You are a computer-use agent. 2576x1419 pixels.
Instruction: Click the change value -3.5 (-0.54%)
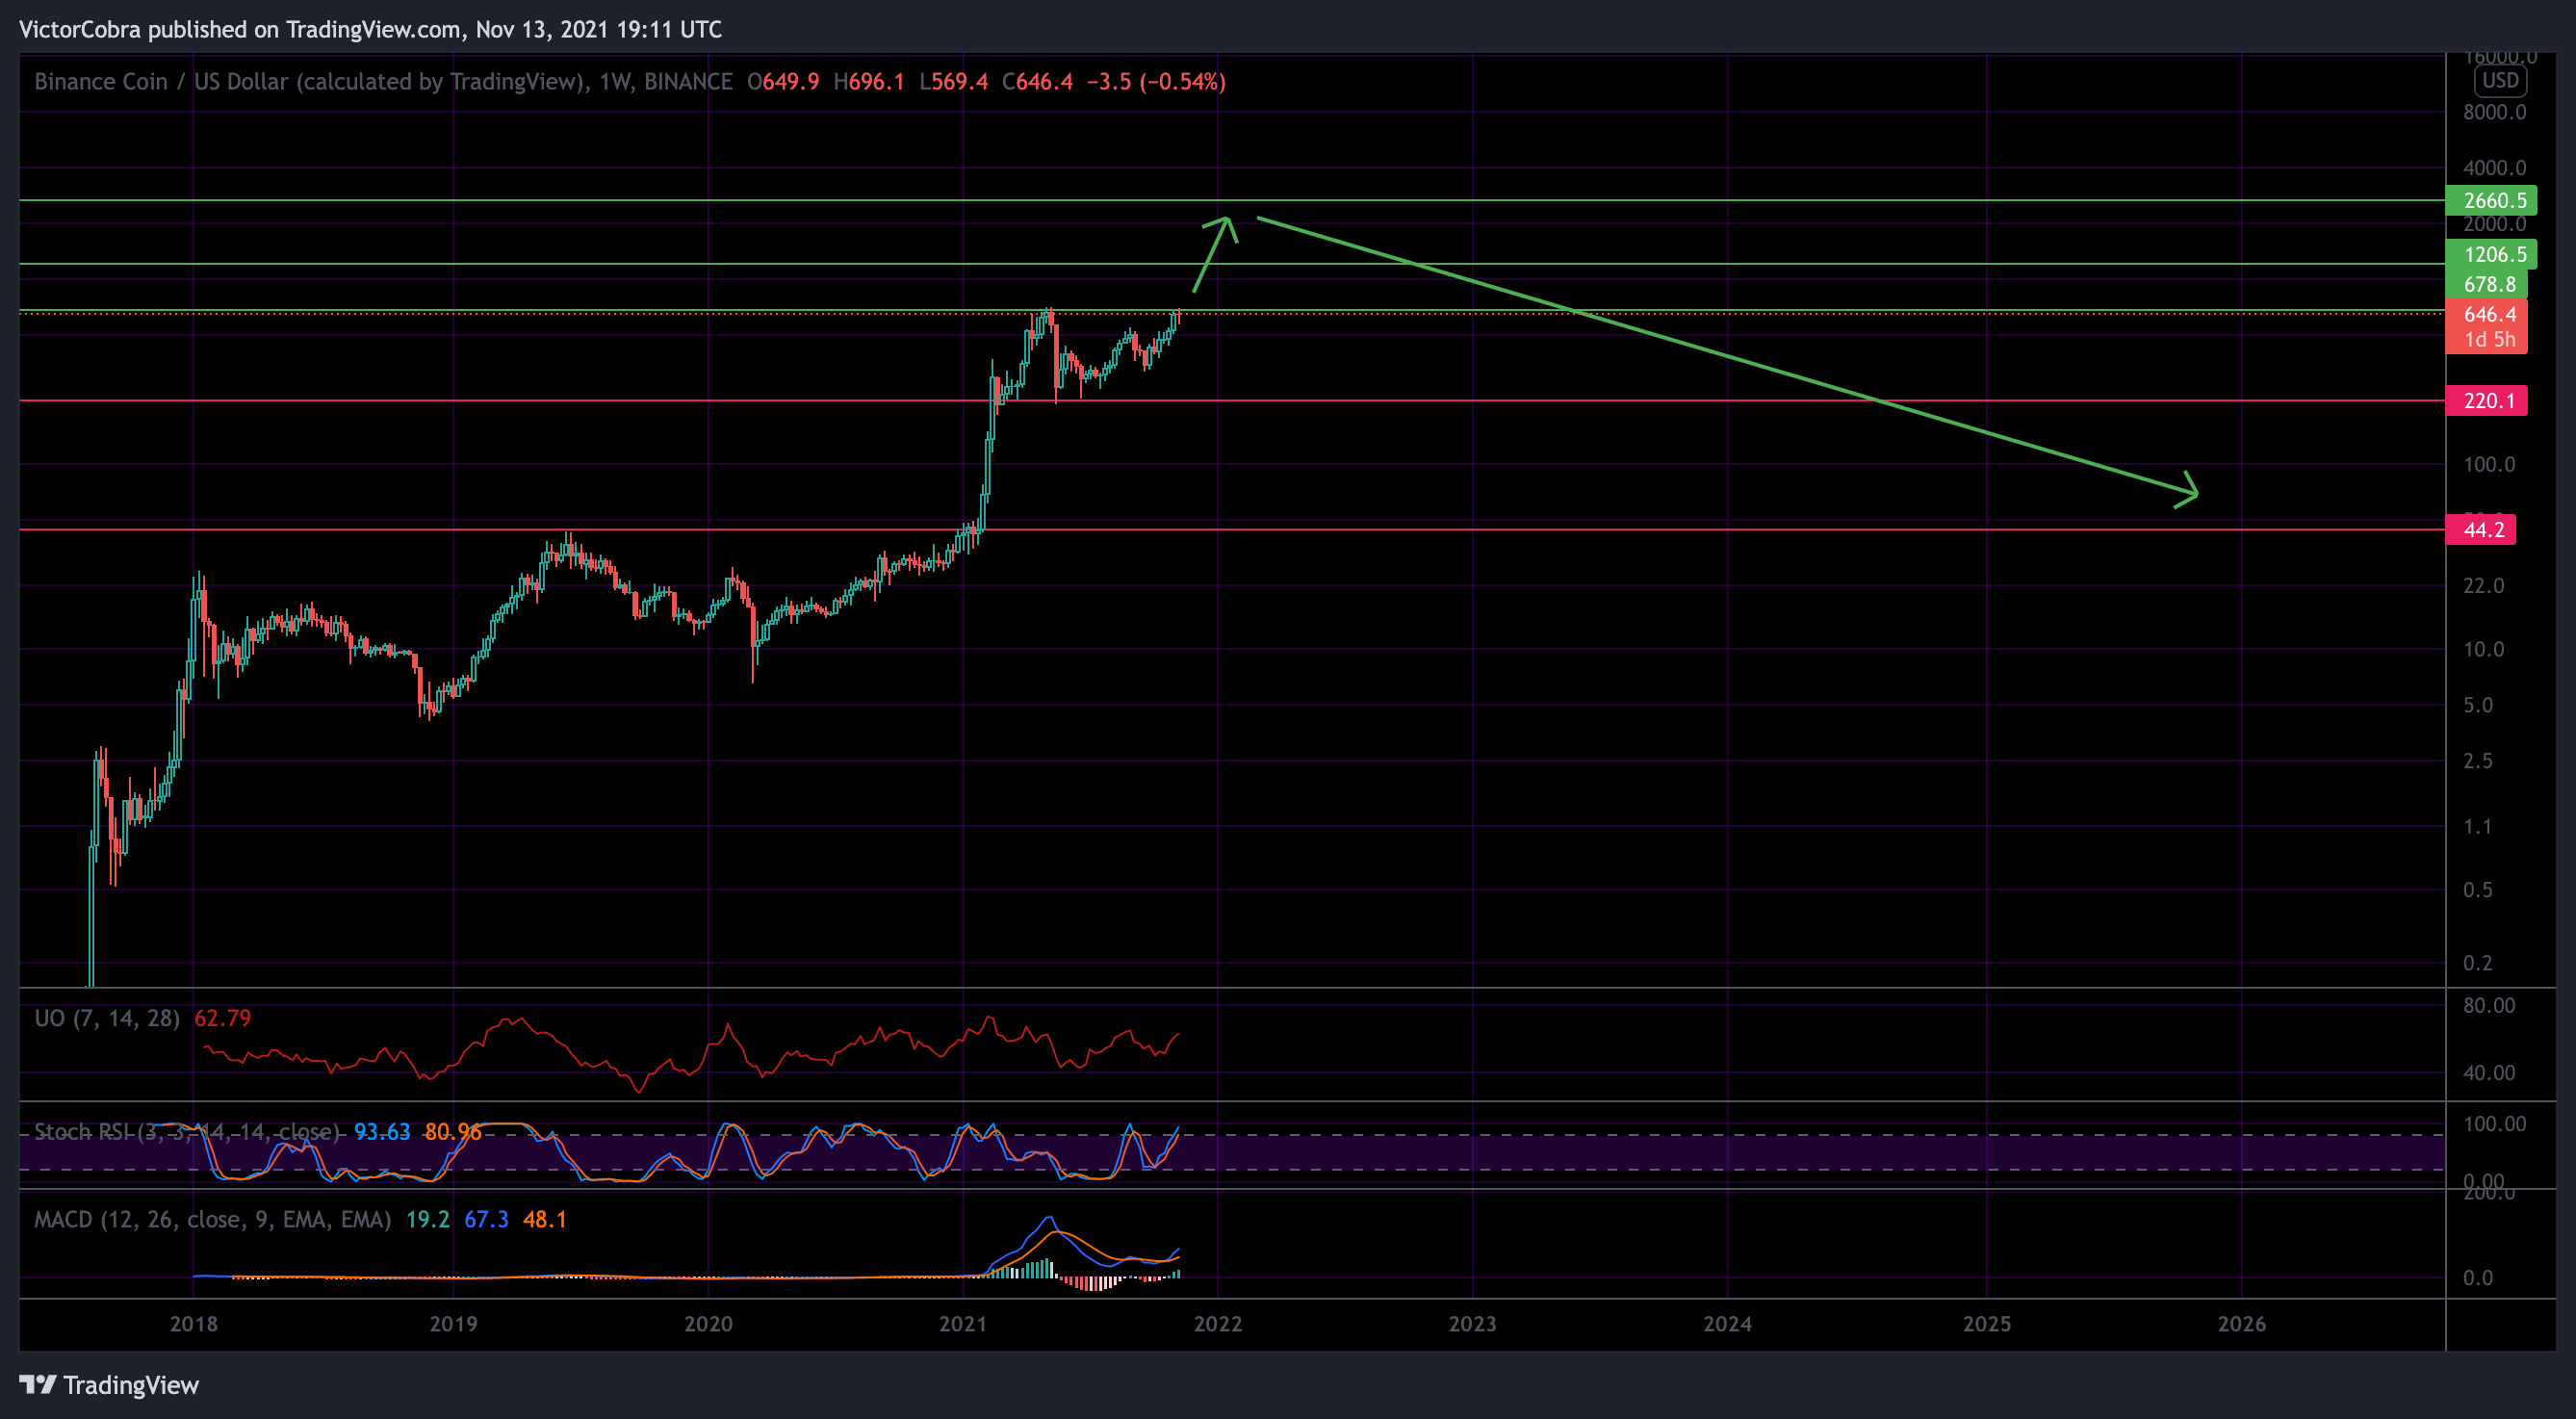(x=1156, y=82)
